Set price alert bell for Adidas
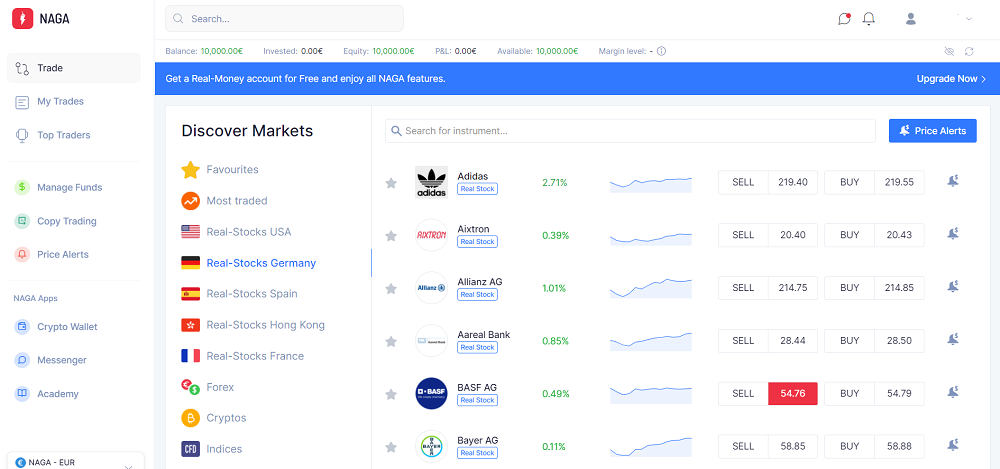 [953, 181]
